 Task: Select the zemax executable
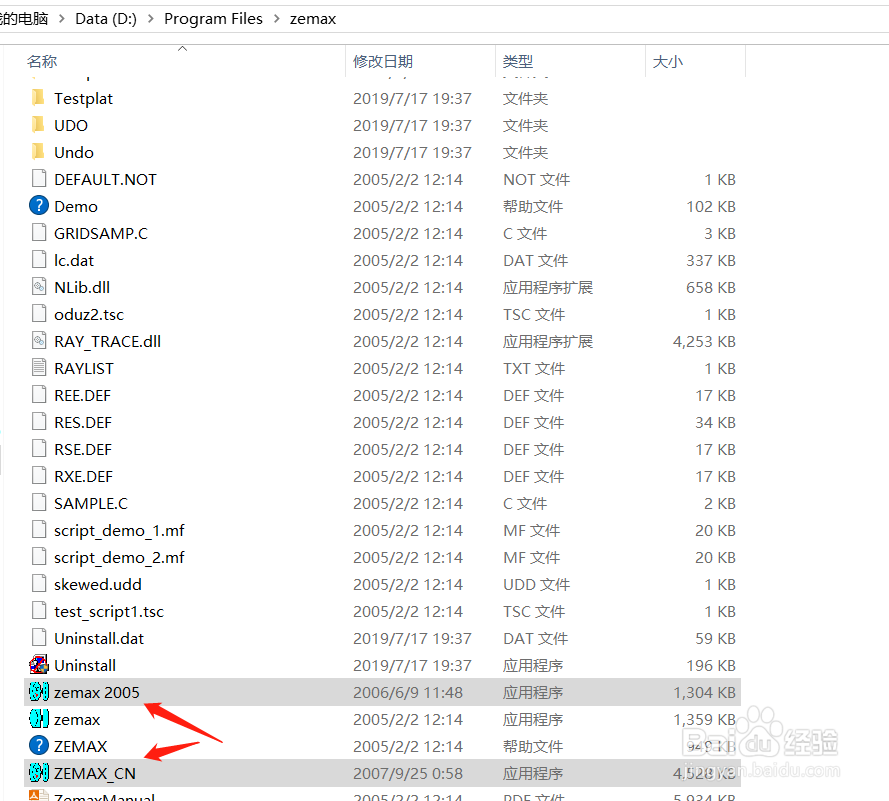[78, 718]
